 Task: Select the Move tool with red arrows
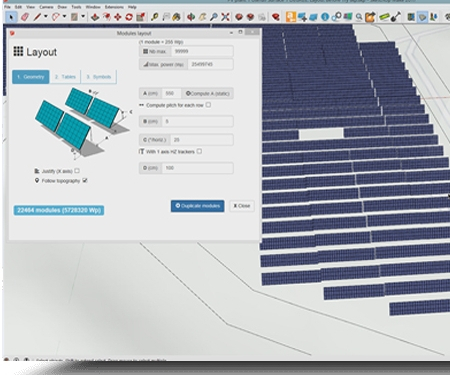tap(118, 17)
